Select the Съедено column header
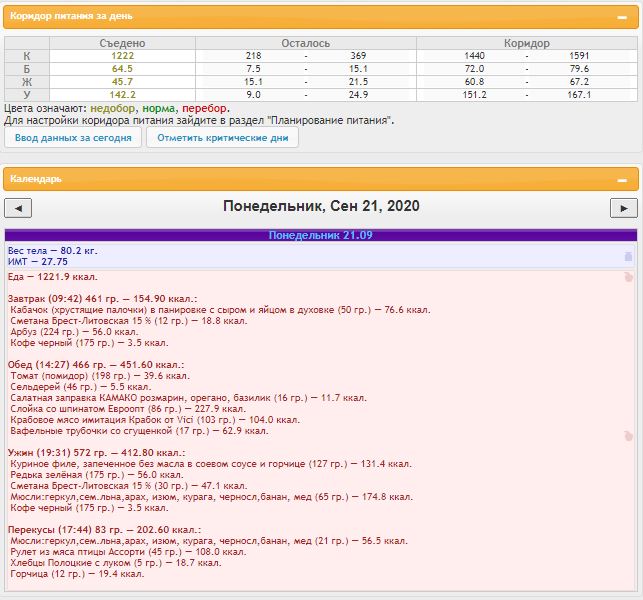Viewport: 643px width, 600px height. pos(122,43)
